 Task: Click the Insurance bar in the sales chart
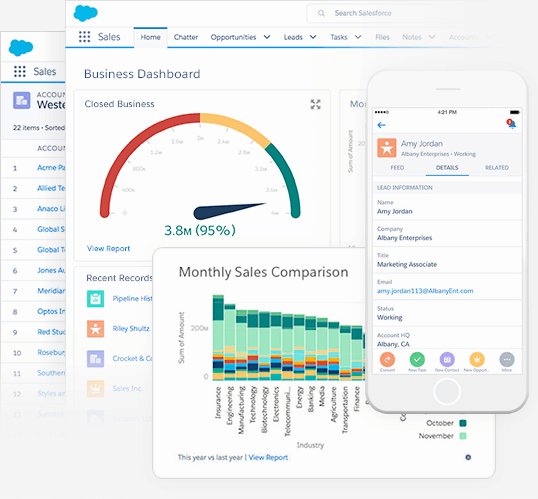point(218,338)
